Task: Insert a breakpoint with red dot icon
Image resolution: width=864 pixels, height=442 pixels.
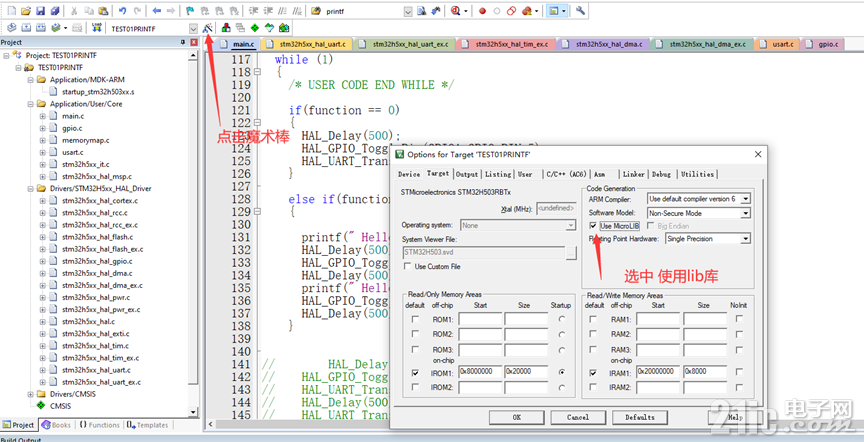Action: pyautogui.click(x=482, y=10)
